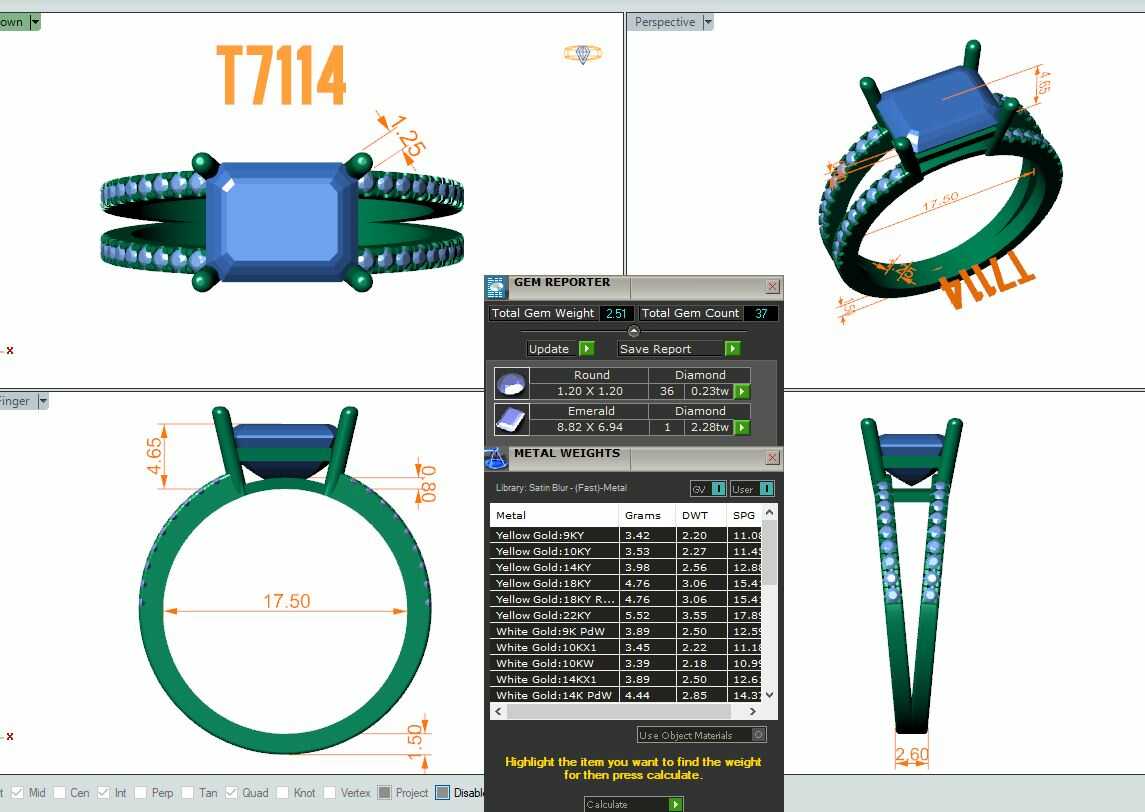
Task: Select the White Gold:14KX1 row
Action: pos(626,680)
